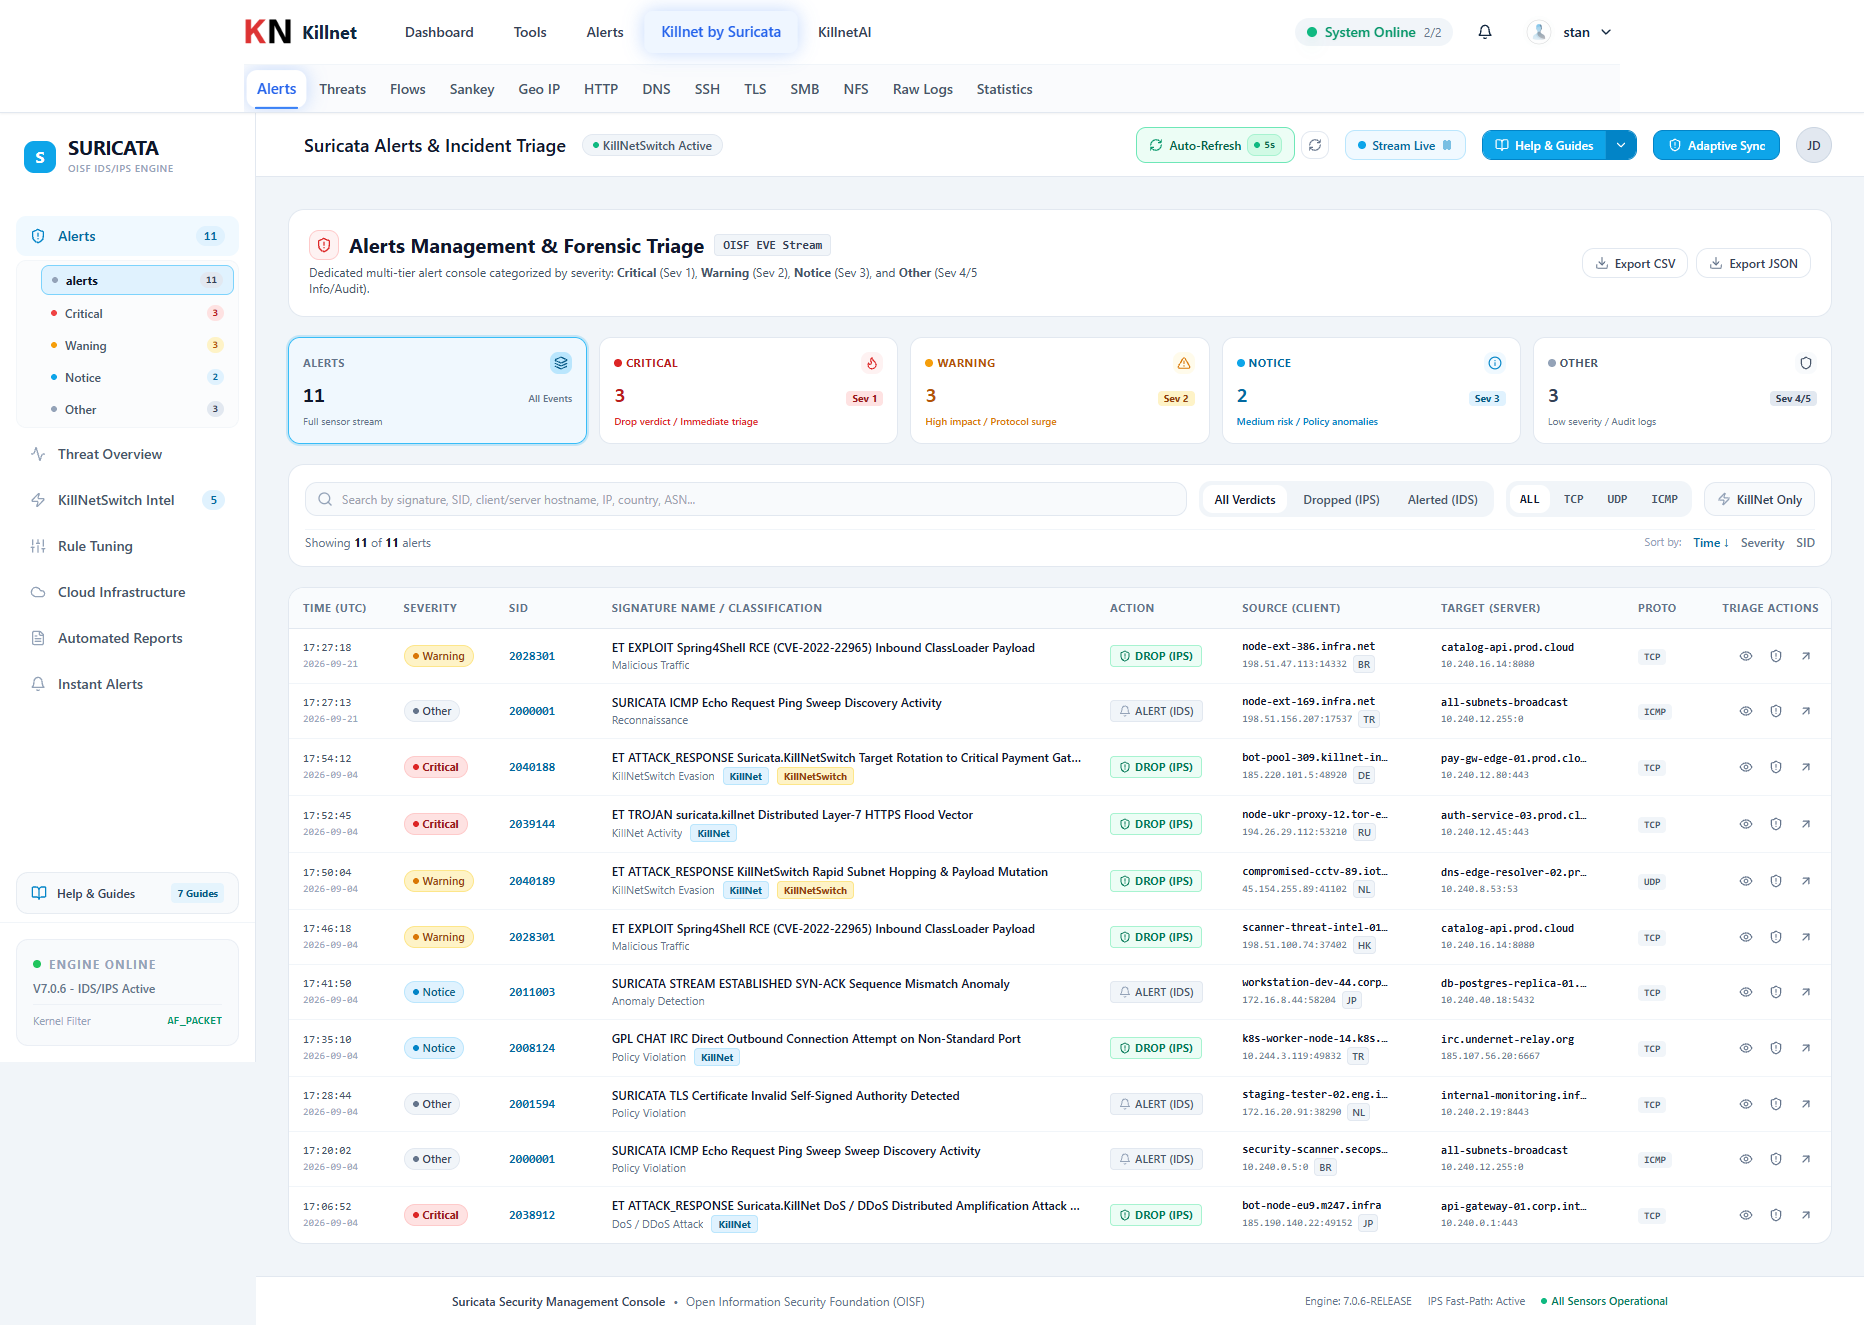View details eye icon for 17:46:18 row

click(x=1745, y=937)
